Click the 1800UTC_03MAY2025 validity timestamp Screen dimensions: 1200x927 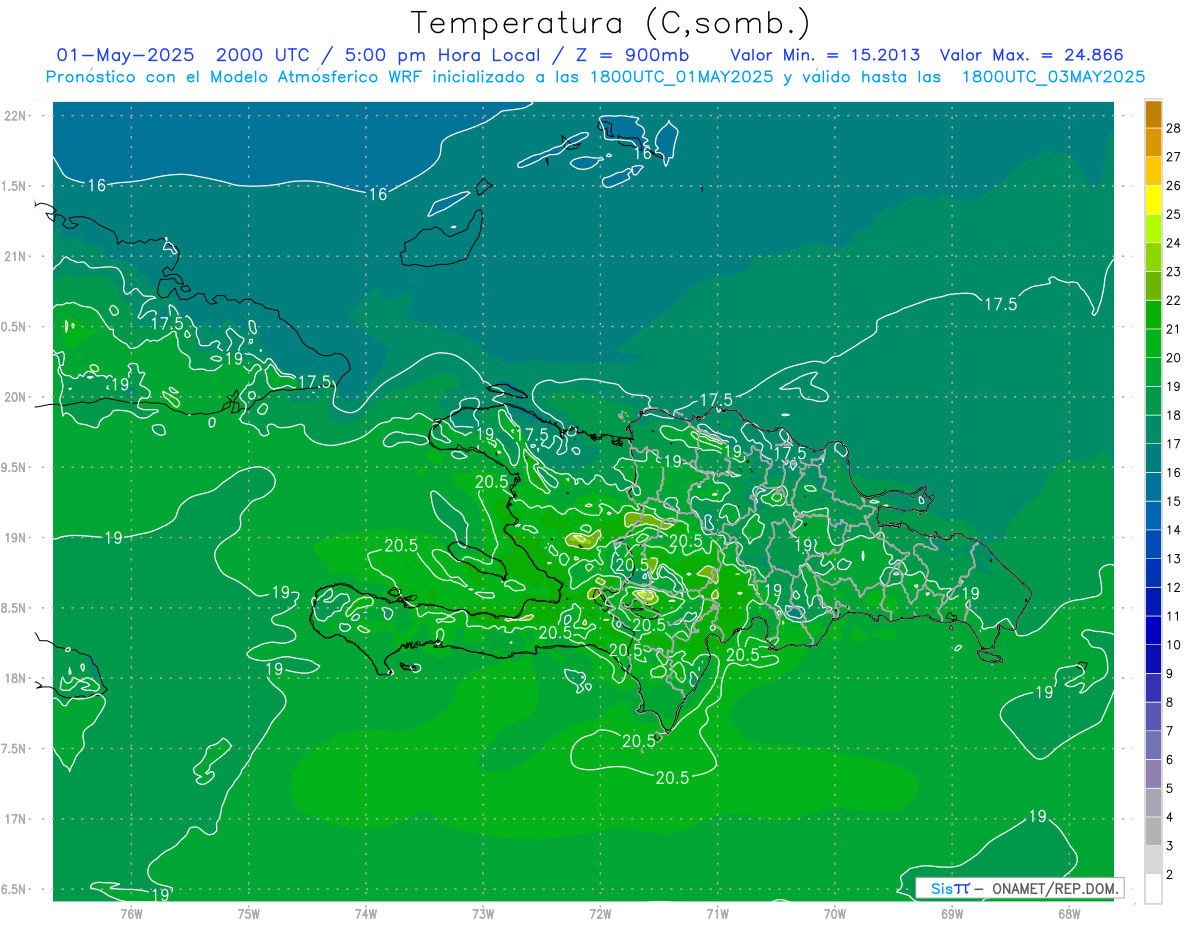pos(1053,77)
